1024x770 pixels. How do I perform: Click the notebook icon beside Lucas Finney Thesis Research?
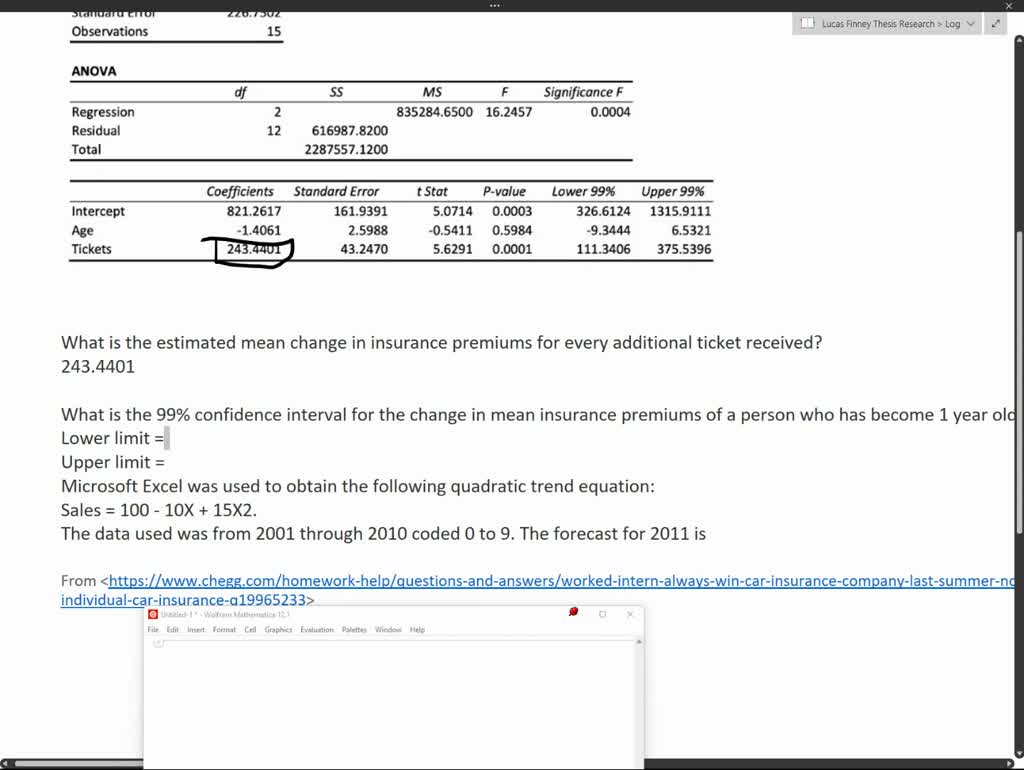point(808,24)
